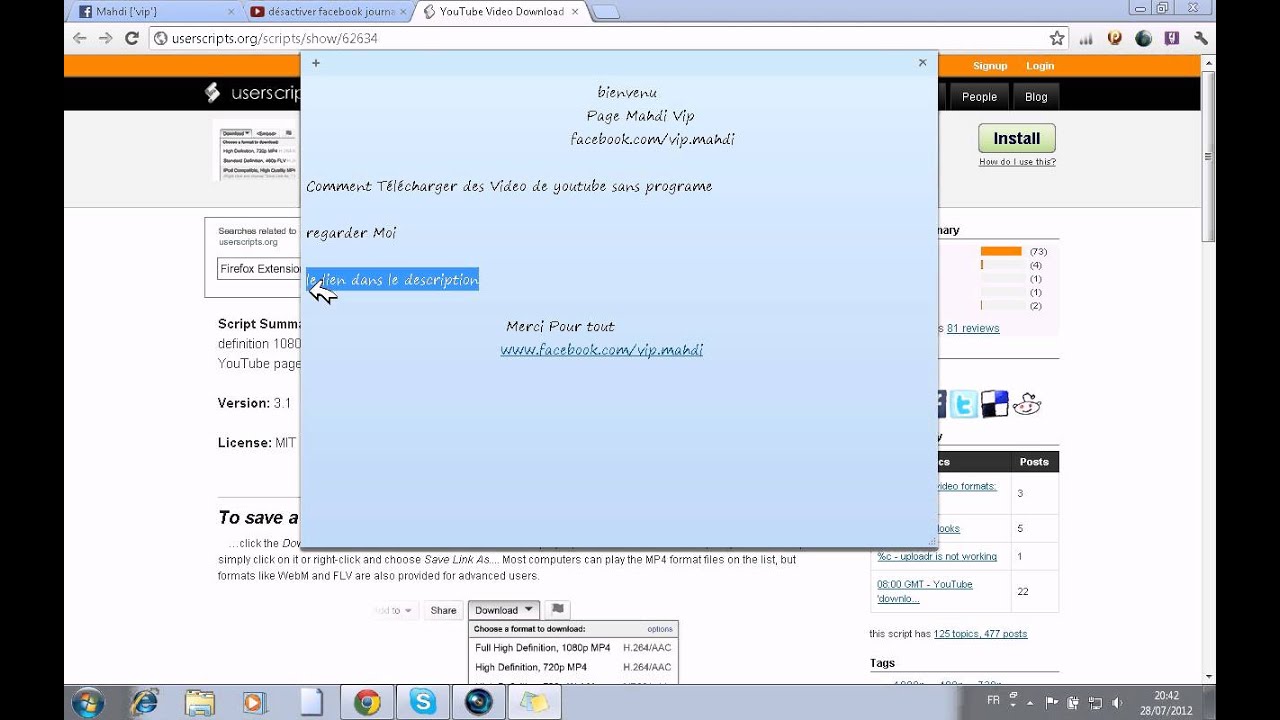Viewport: 1280px width, 720px height.
Task: Open the blank document taskbar icon
Action: coord(311,702)
